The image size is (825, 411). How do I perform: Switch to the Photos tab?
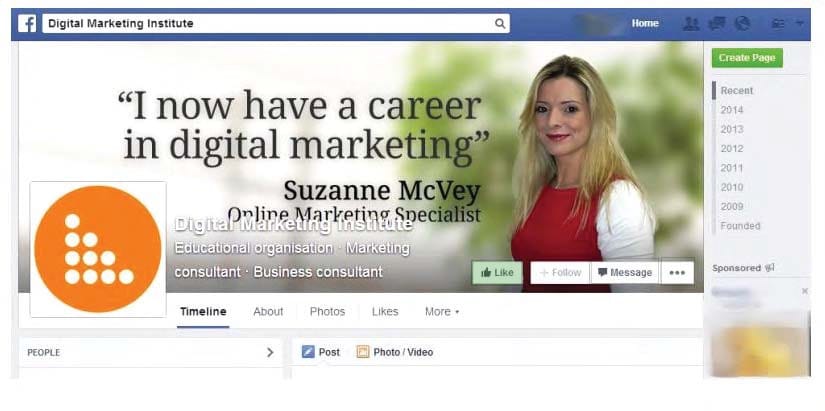pyautogui.click(x=327, y=312)
